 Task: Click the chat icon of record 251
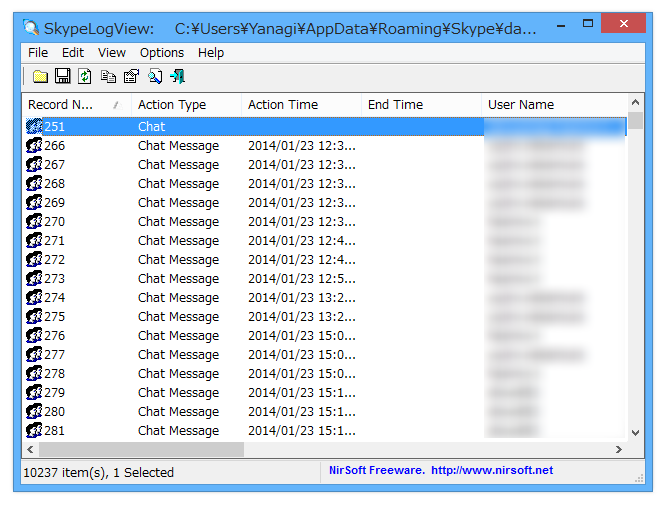34,126
